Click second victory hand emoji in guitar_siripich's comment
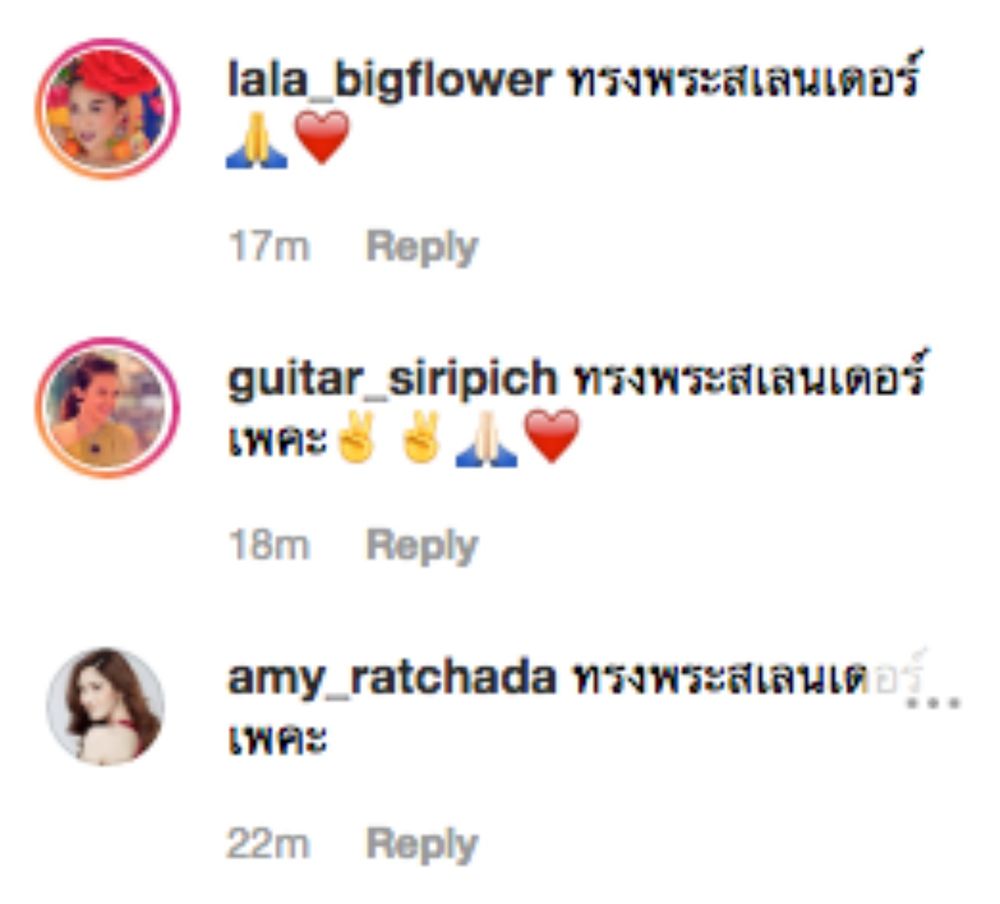This screenshot has width=1000, height=904. point(421,437)
